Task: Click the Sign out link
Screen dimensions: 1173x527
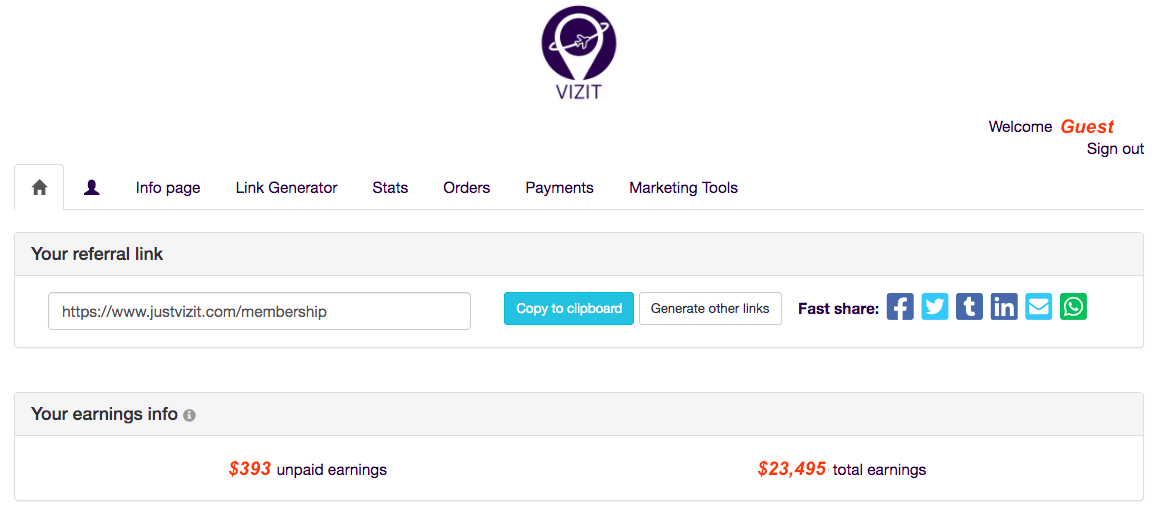Action: [1115, 149]
